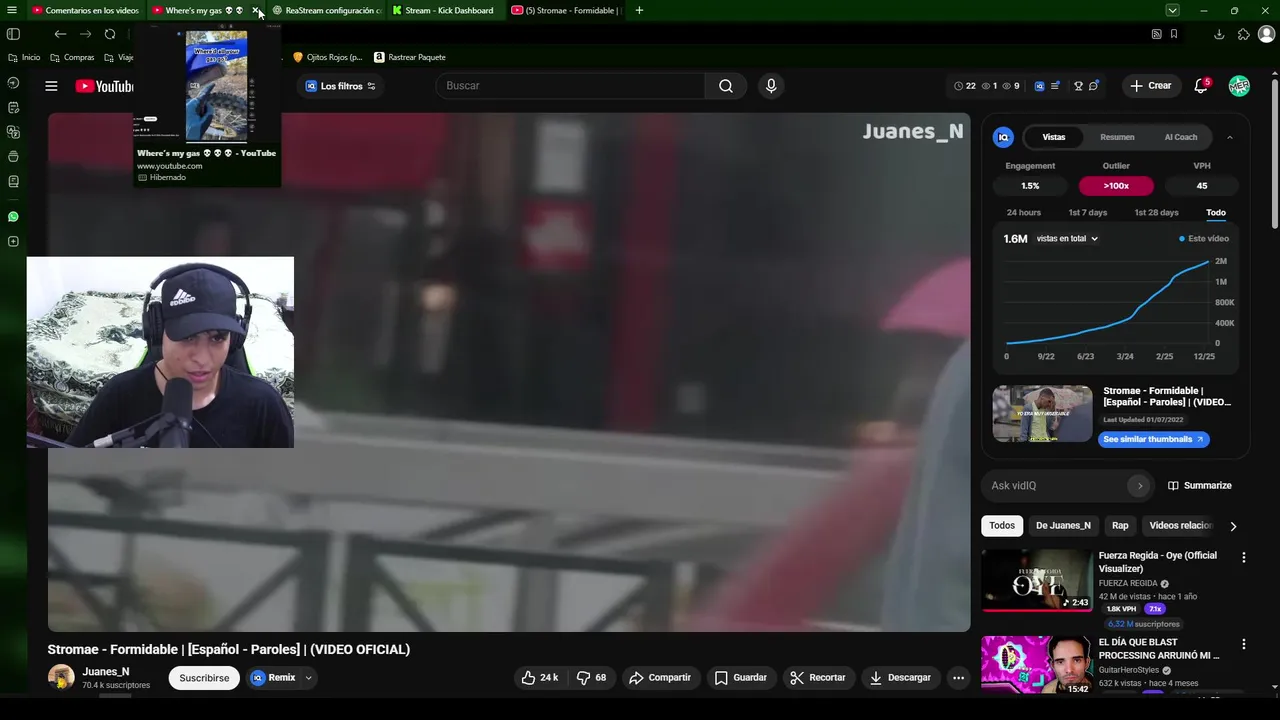Open the vidIQ chat bubble icon

pyautogui.click(x=1094, y=86)
